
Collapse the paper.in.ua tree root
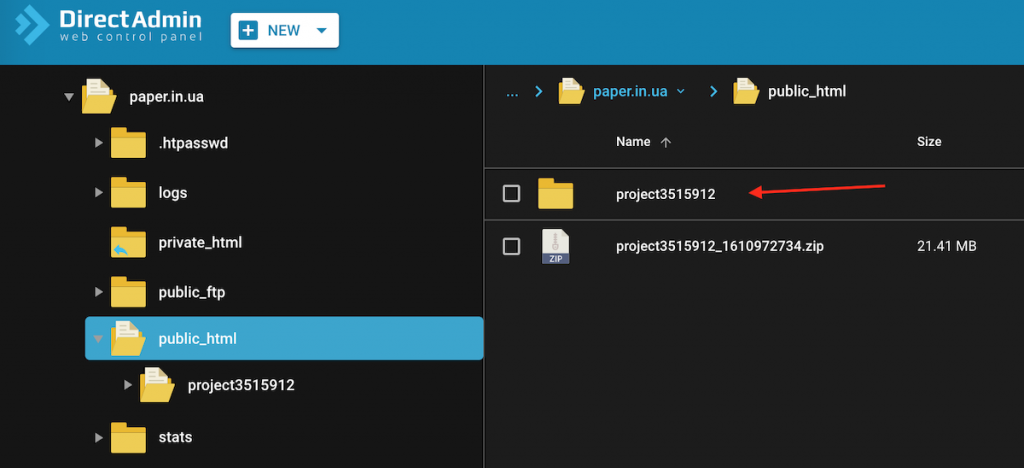click(69, 97)
